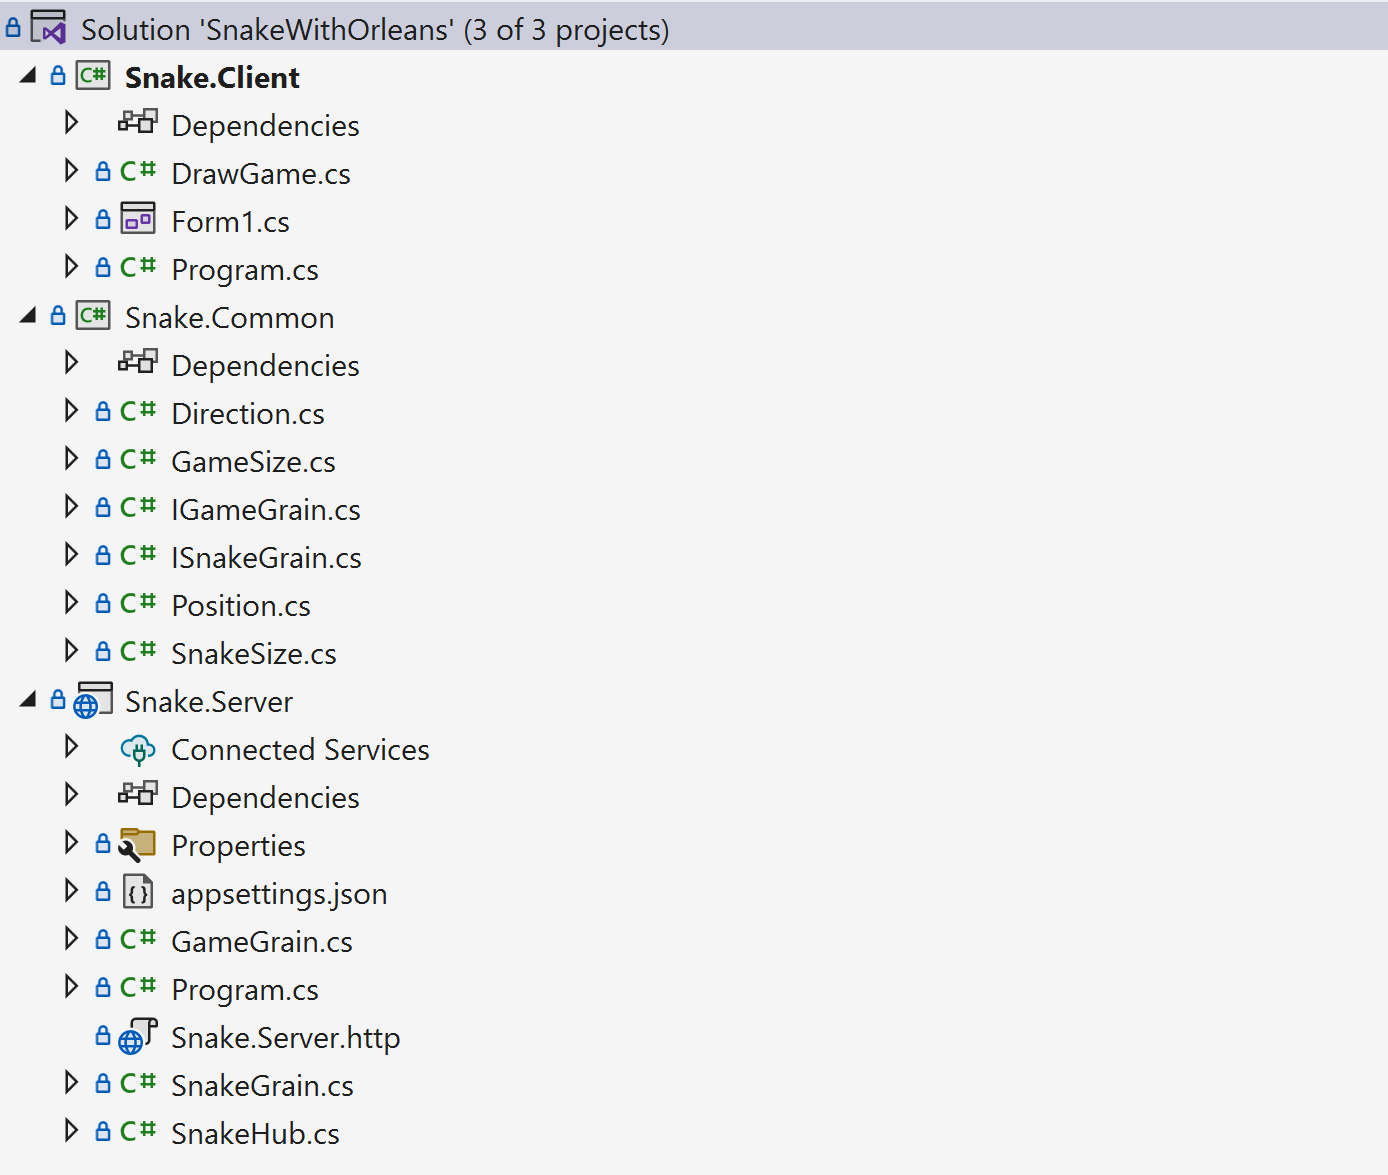Expand the GameGrain.cs node
The height and width of the screenshot is (1175, 1388).
coord(71,938)
